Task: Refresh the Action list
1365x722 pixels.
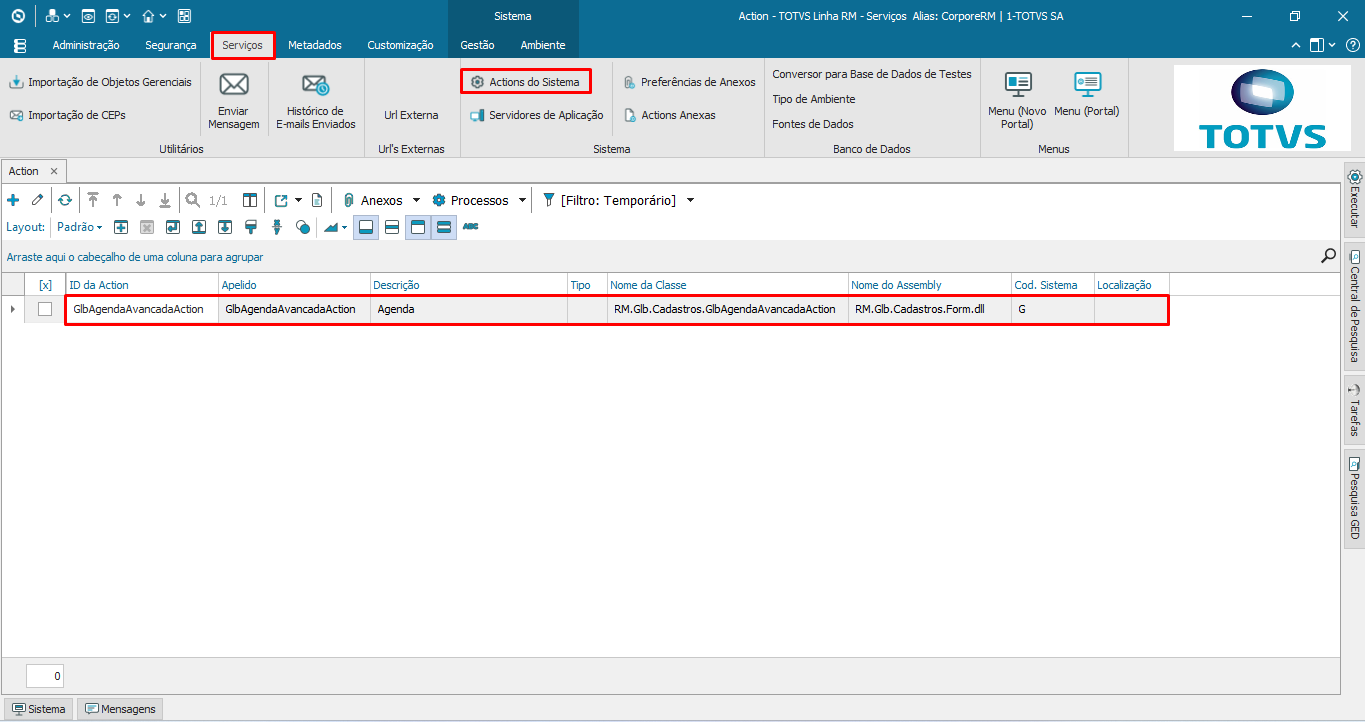Action: (65, 200)
